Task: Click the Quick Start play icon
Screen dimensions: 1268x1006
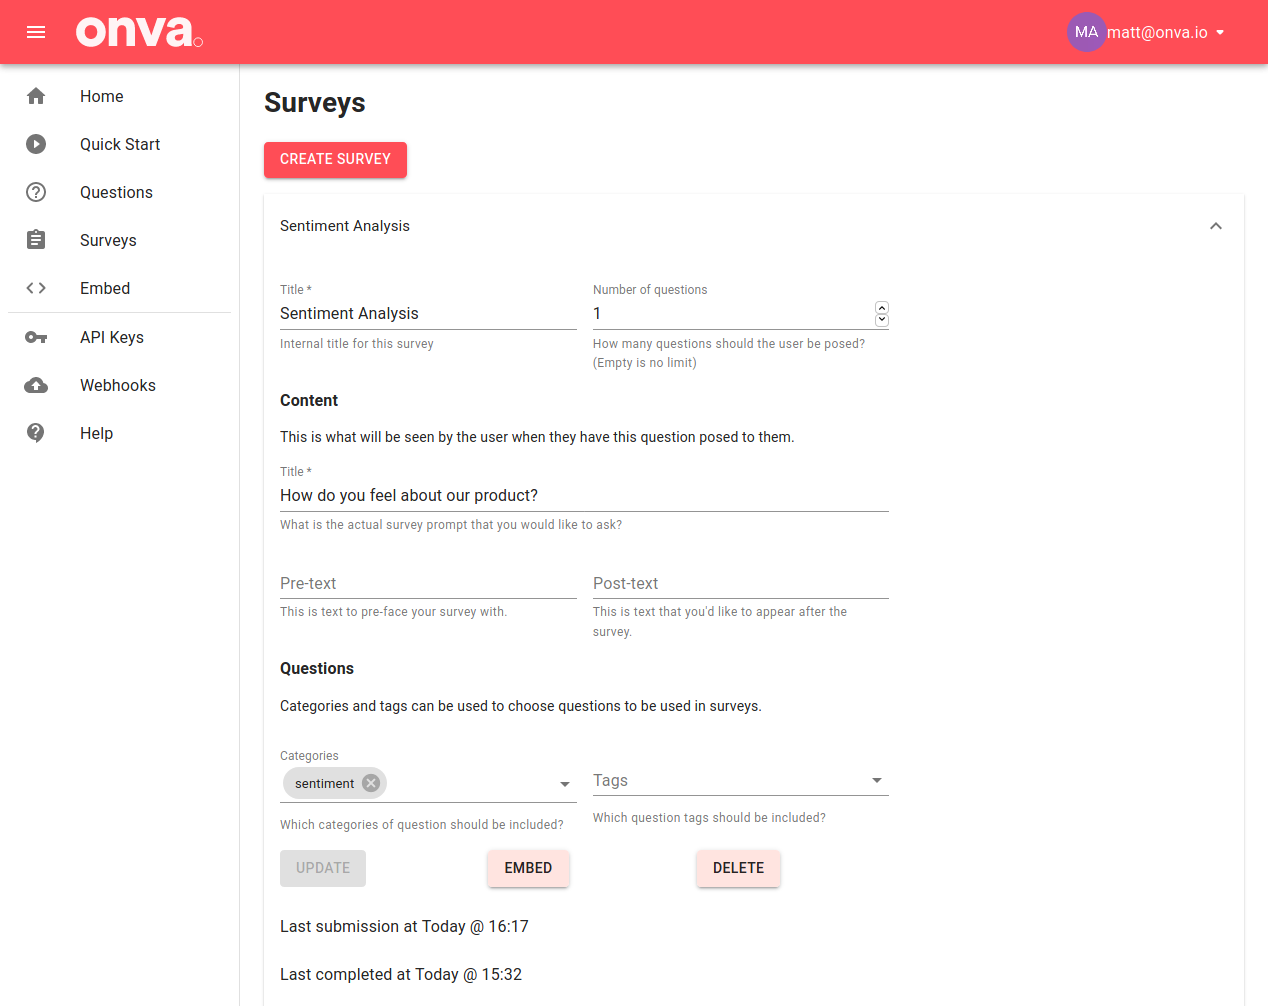Action: tap(36, 144)
